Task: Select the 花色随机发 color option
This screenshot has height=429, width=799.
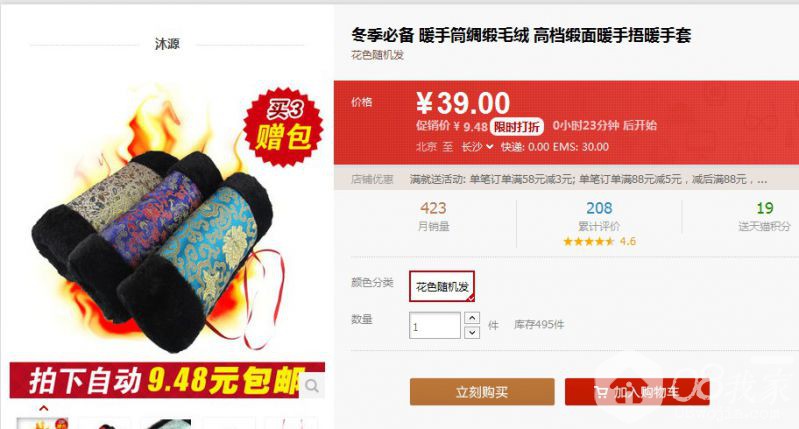Action: [442, 286]
